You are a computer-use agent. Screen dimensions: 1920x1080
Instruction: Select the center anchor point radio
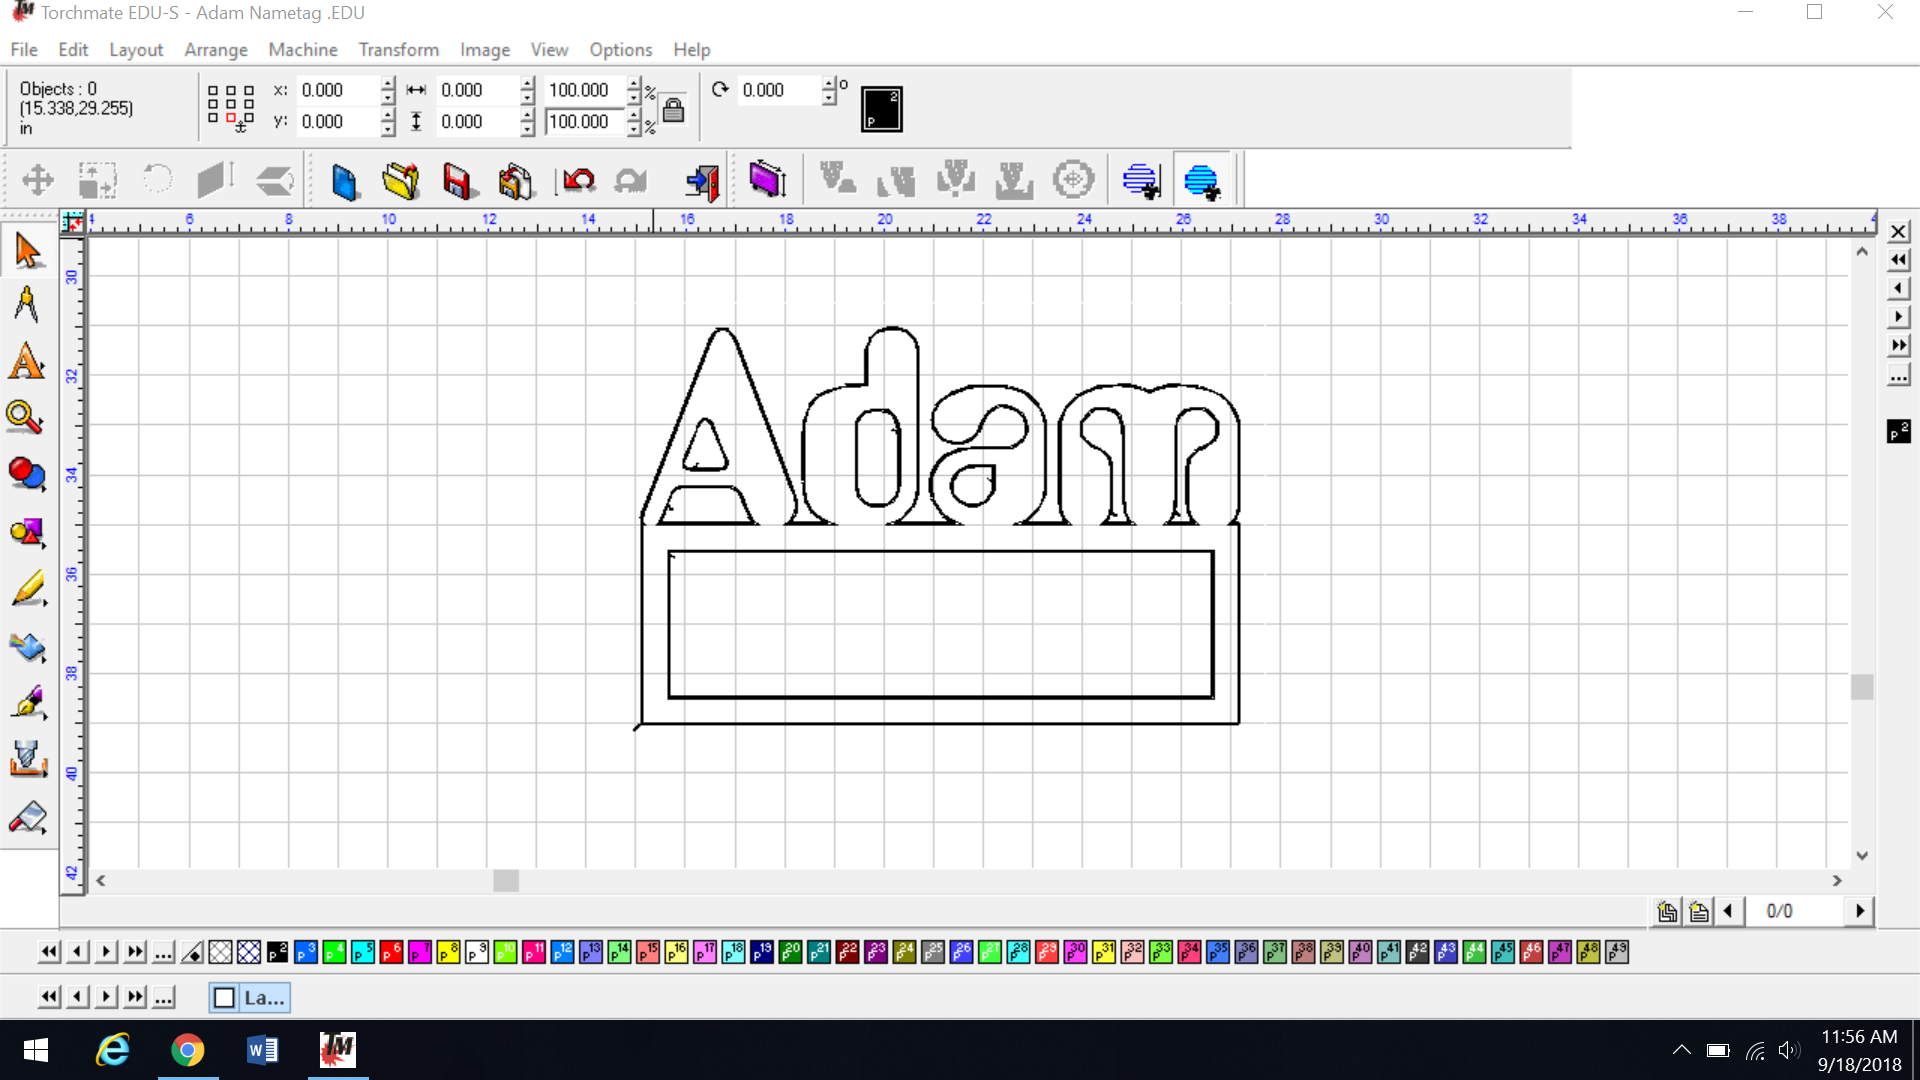click(231, 103)
